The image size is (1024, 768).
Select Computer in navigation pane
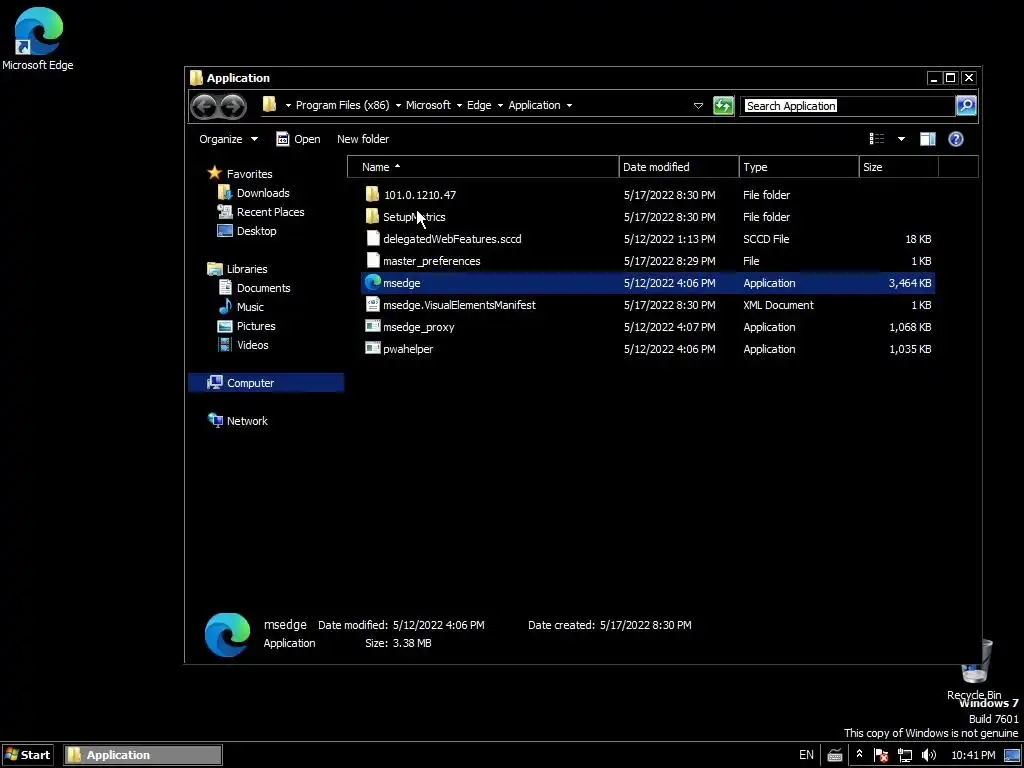266,383
